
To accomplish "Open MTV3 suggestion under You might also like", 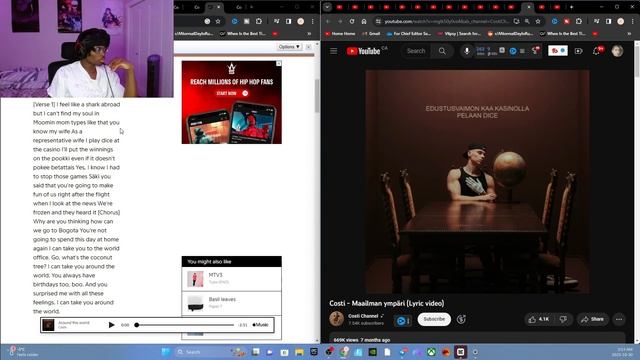I will (231, 279).
